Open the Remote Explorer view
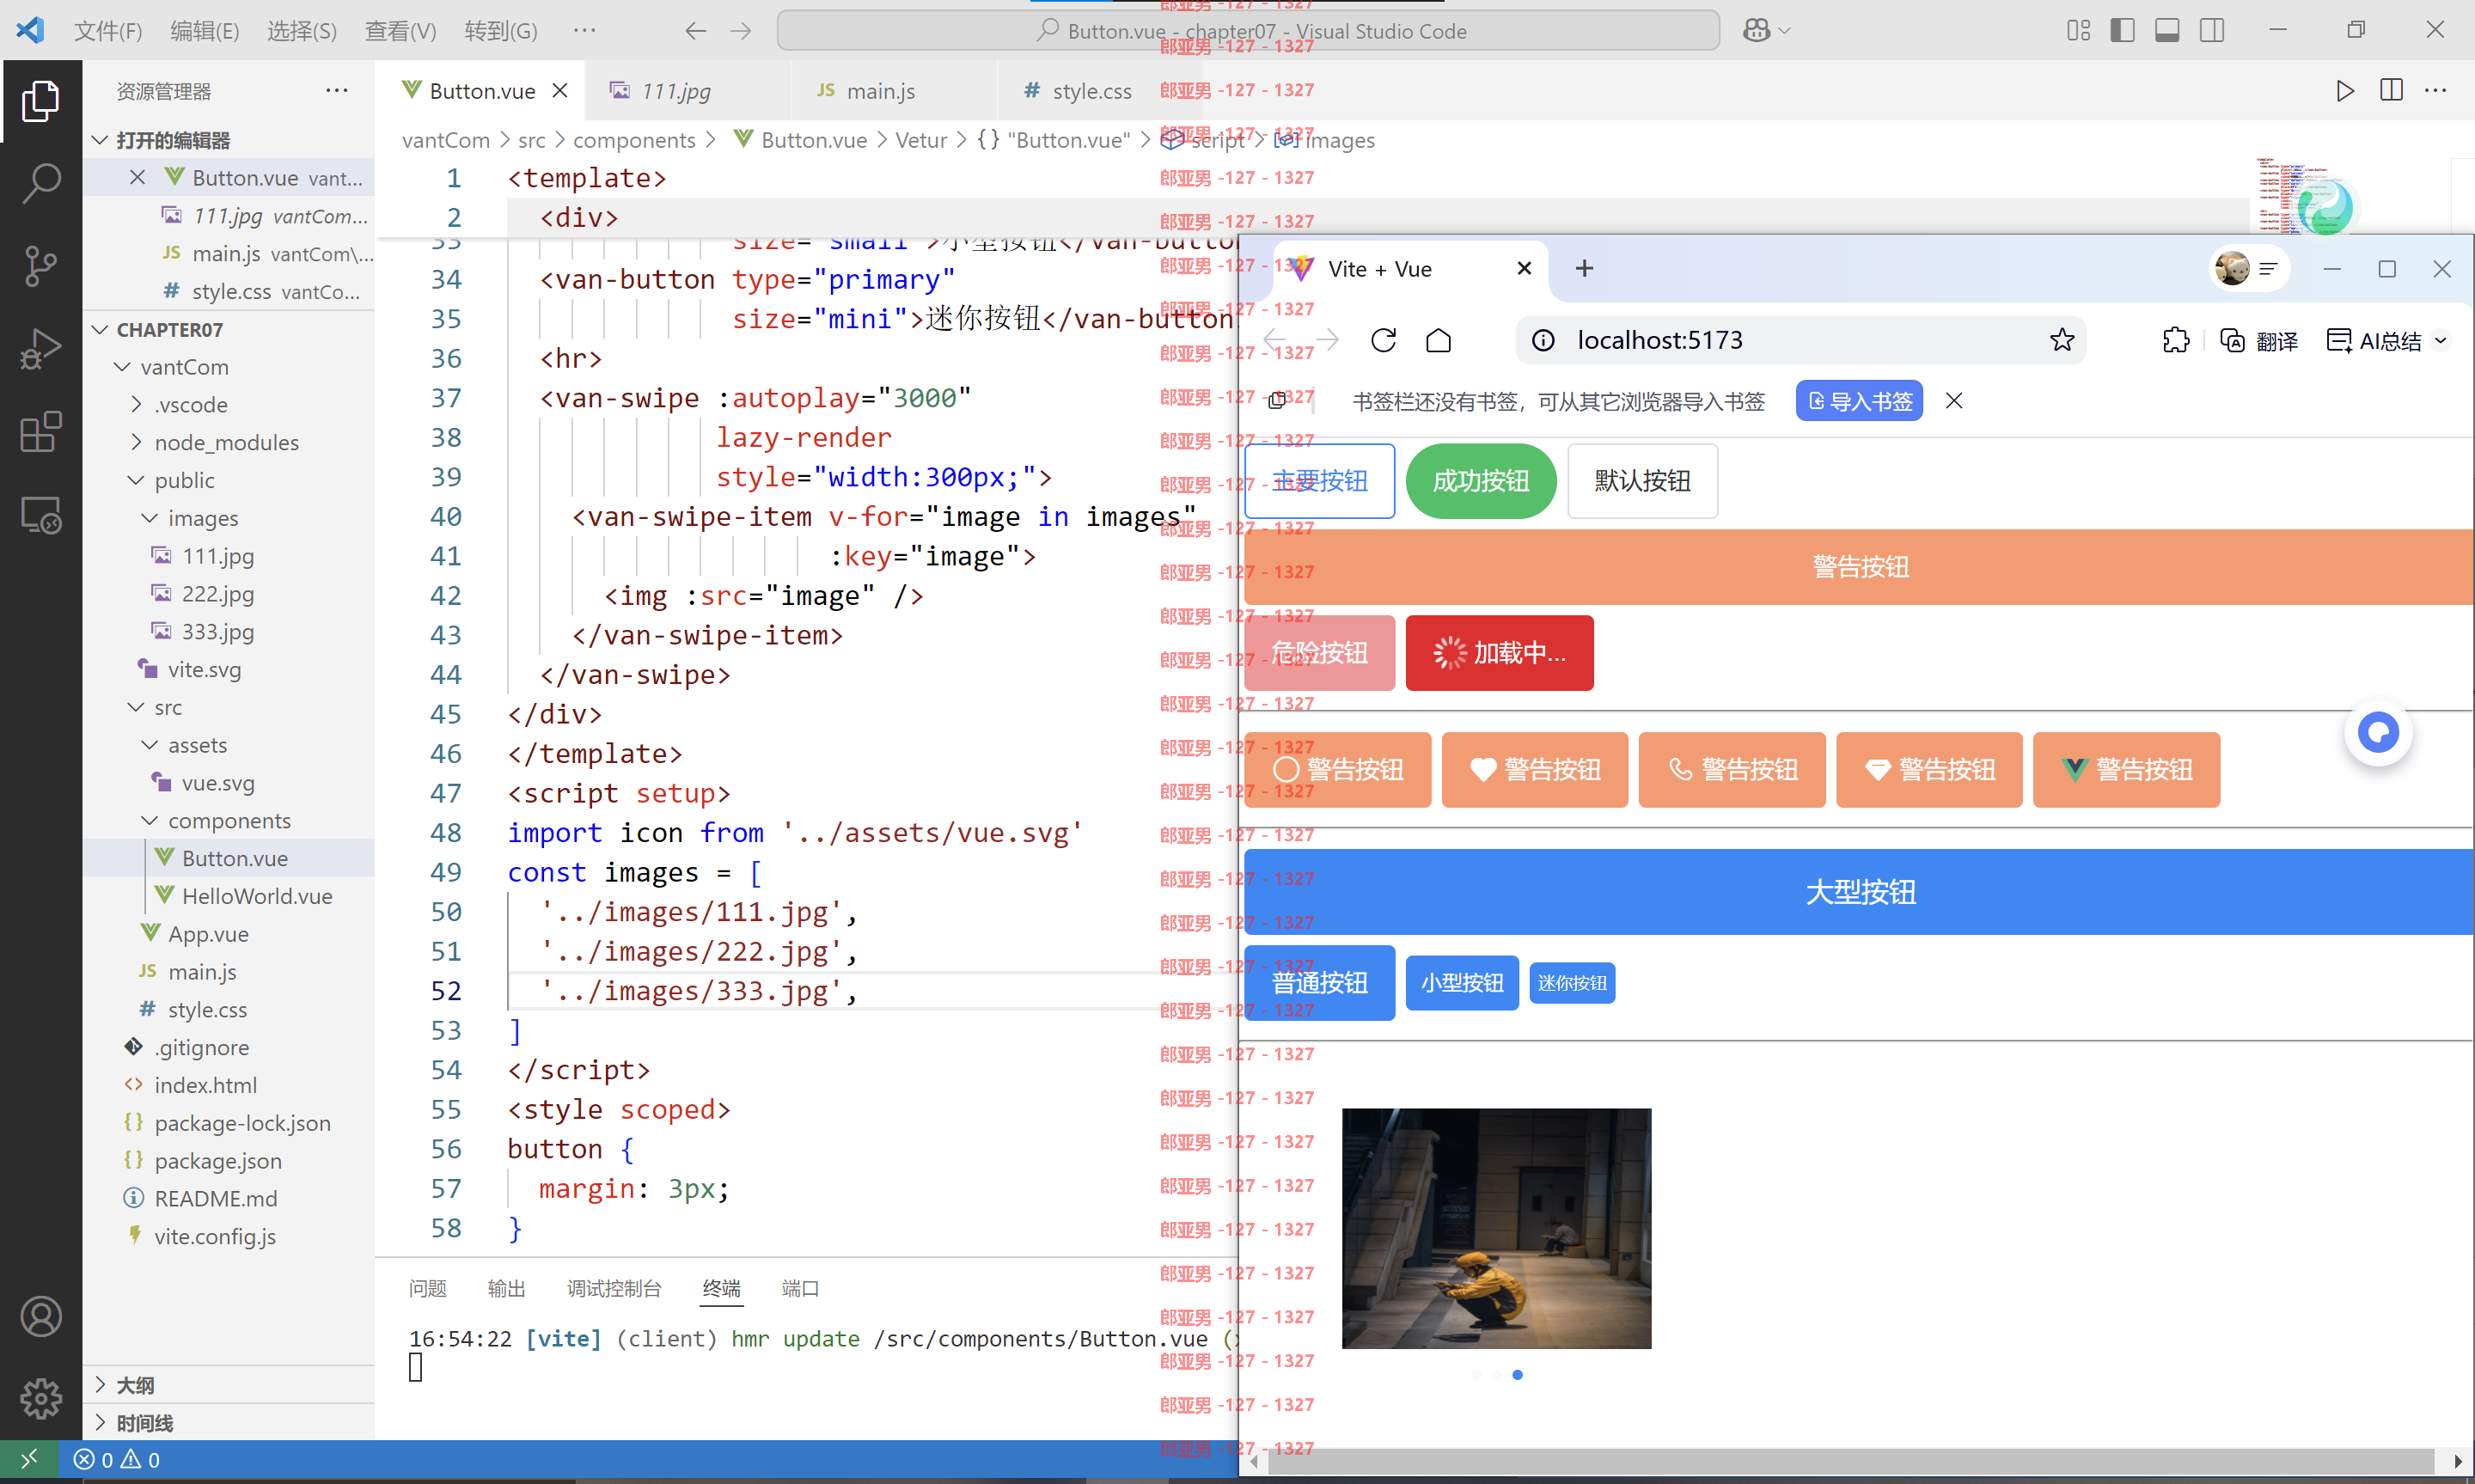2475x1484 pixels. click(40, 515)
